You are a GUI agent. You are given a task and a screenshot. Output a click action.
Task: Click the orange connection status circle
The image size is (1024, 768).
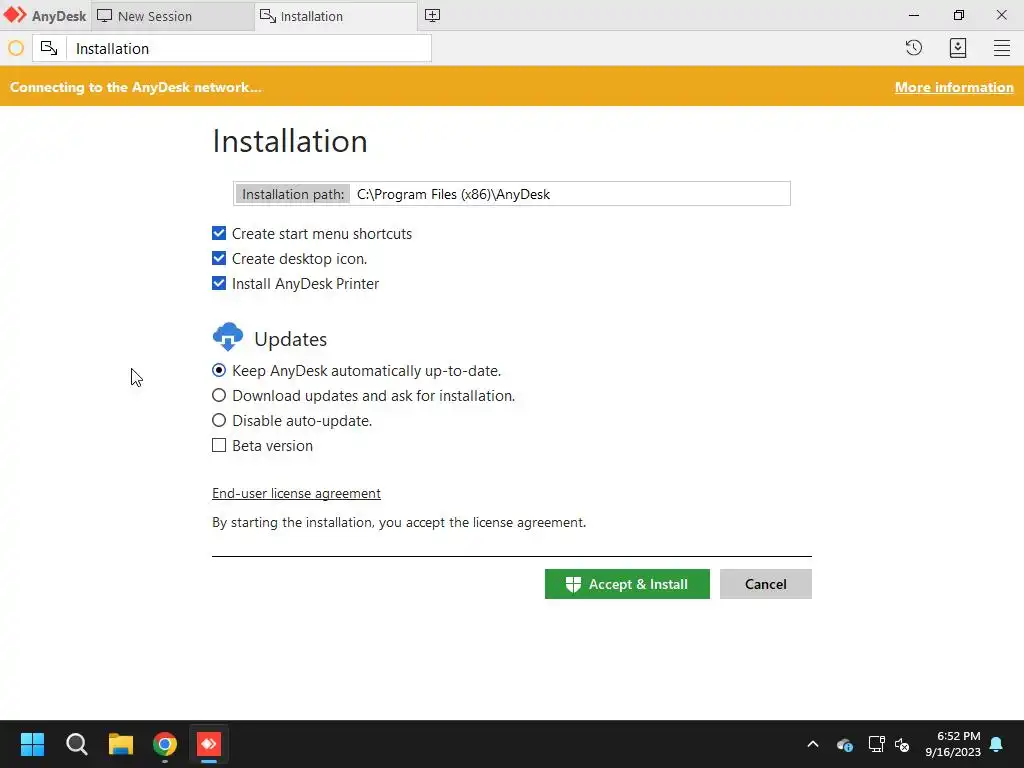coord(16,48)
